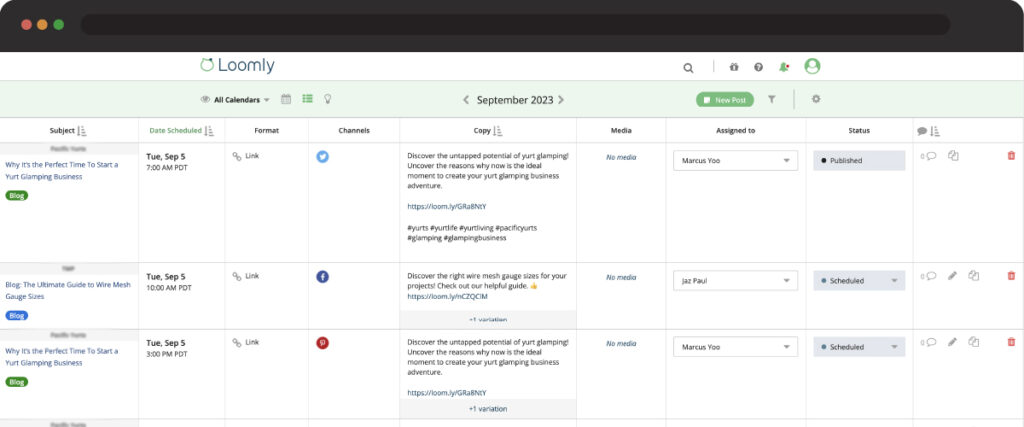Open the calendar settings gear icon
This screenshot has width=1024, height=427.
(x=816, y=99)
